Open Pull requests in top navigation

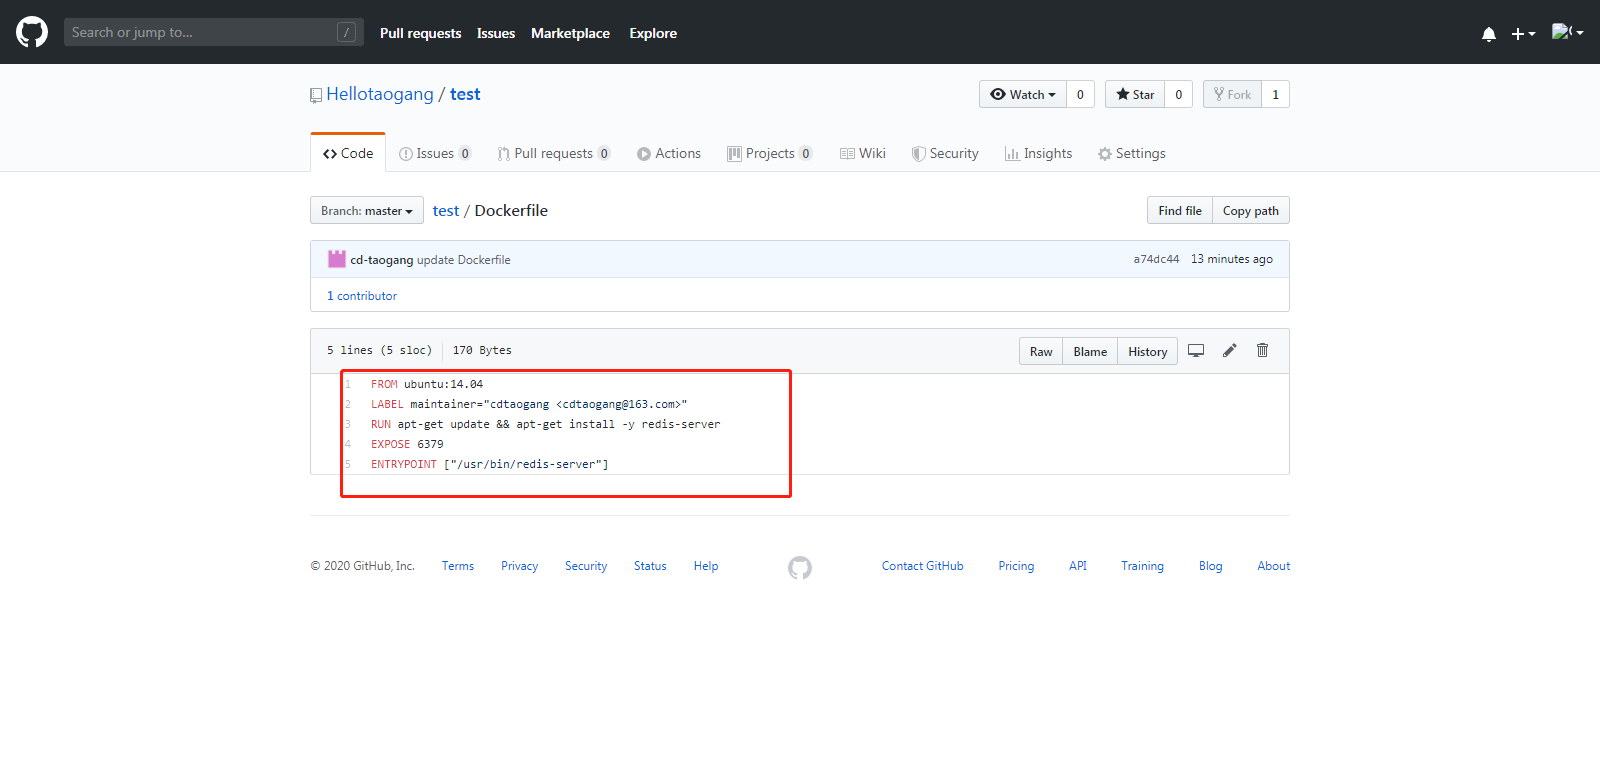[420, 33]
